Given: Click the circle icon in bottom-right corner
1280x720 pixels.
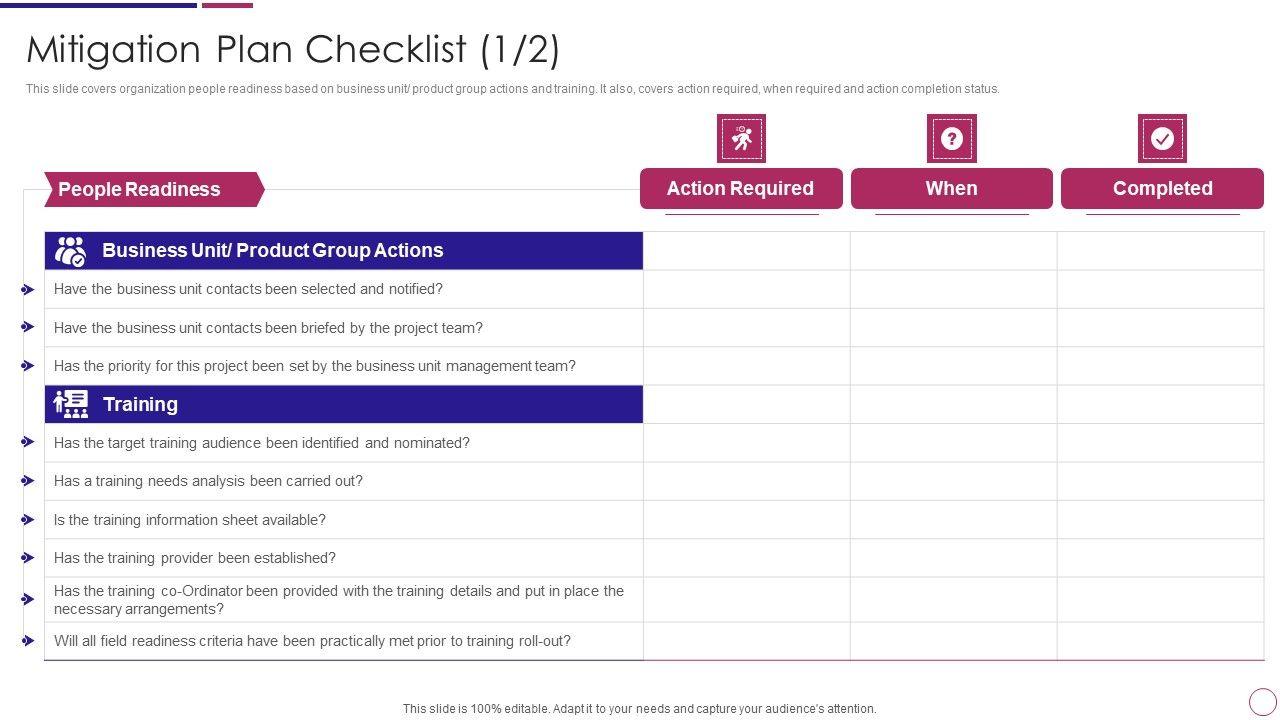Looking at the screenshot, I should point(1263,702).
